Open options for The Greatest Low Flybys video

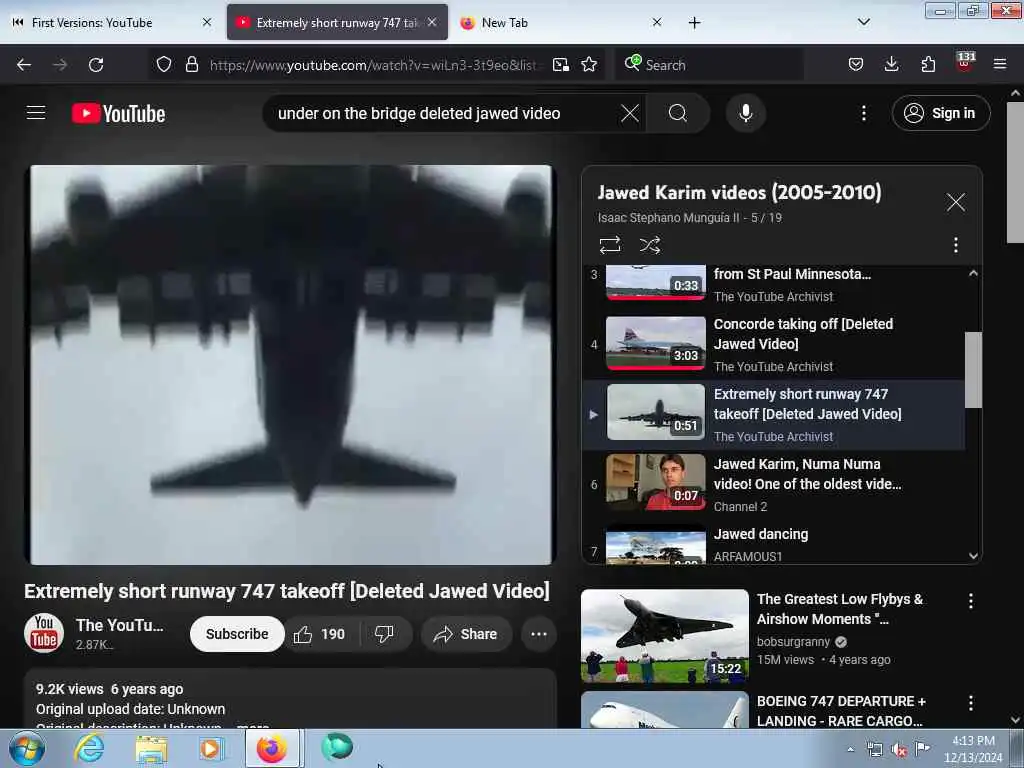[x=970, y=601]
